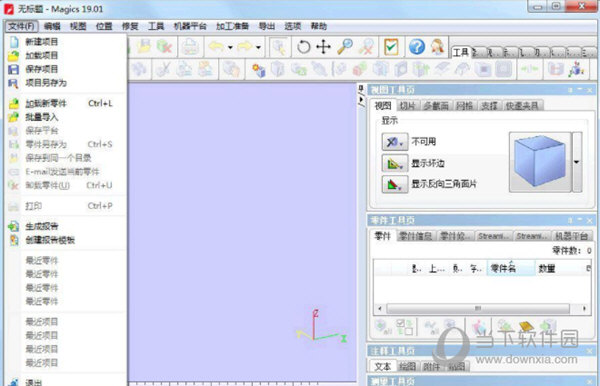Image resolution: width=600 pixels, height=386 pixels.
Task: Click the 数量 column header
Action: (x=546, y=269)
